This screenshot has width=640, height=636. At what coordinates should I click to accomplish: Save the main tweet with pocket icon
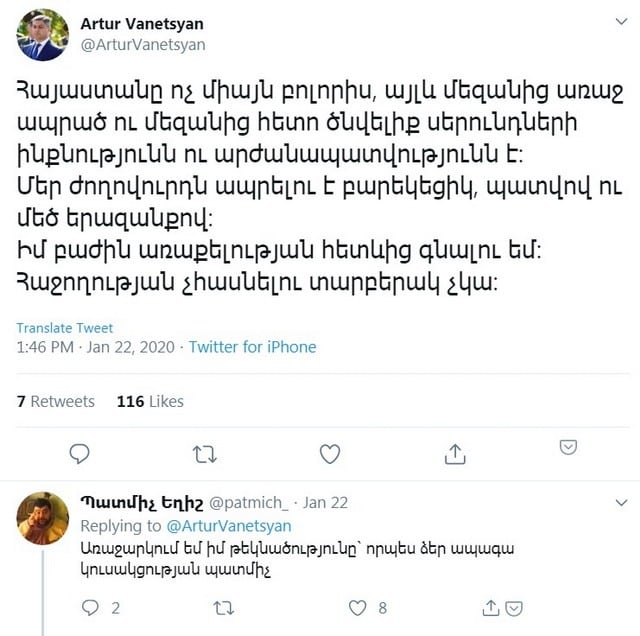pyautogui.click(x=568, y=447)
